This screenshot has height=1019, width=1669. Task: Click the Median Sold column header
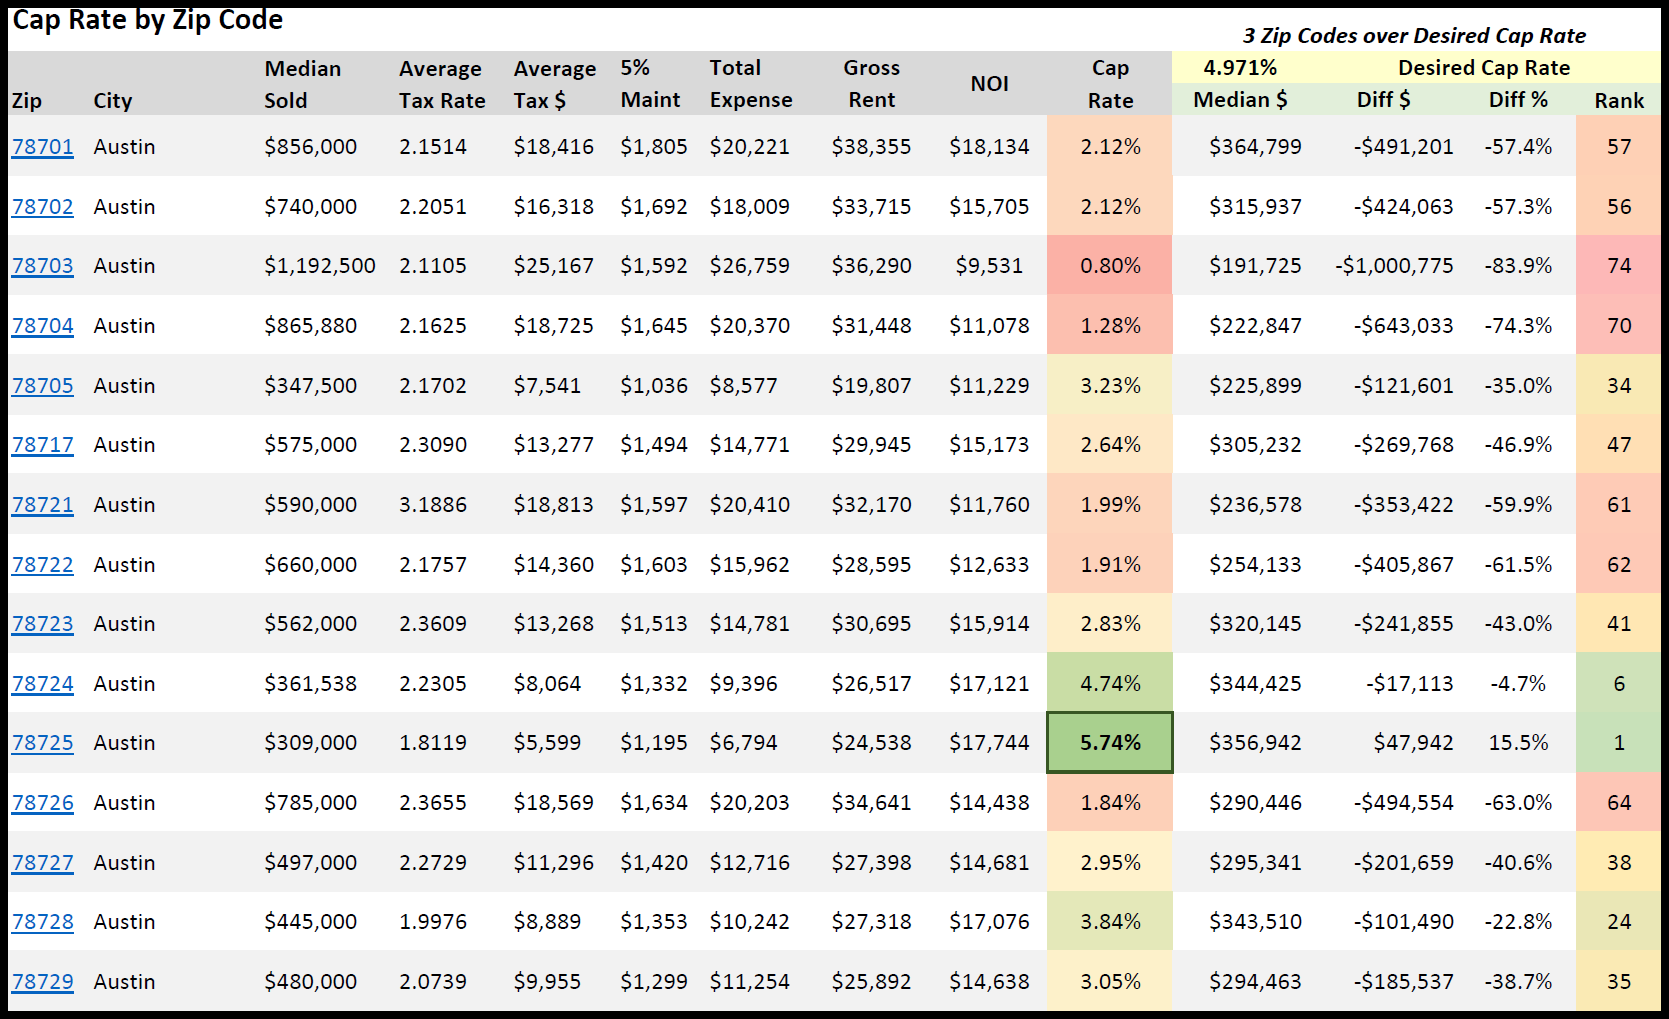(x=302, y=84)
